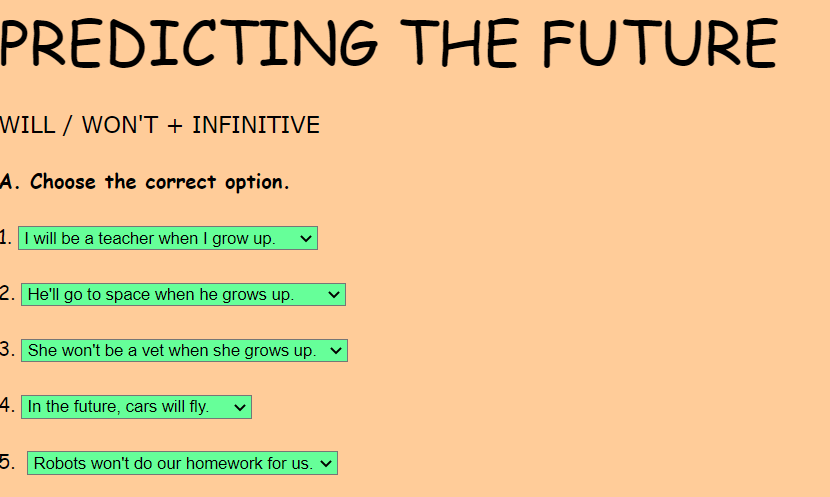
Task: Click the word "INFINITIVE" in the subheading
Action: click(255, 125)
